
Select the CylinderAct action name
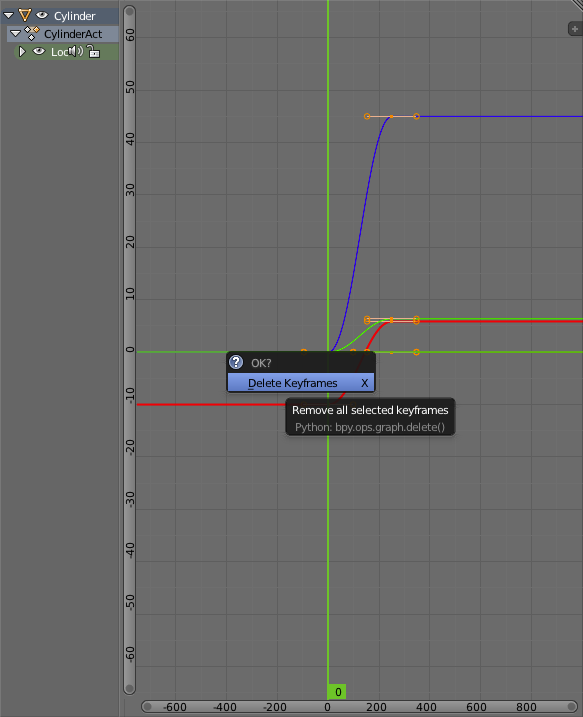tap(73, 34)
